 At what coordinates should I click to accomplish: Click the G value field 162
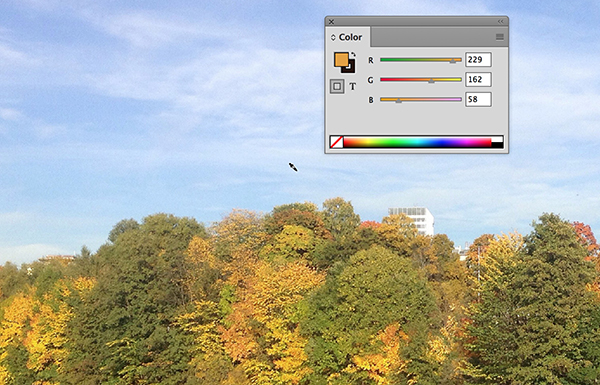[x=478, y=80]
